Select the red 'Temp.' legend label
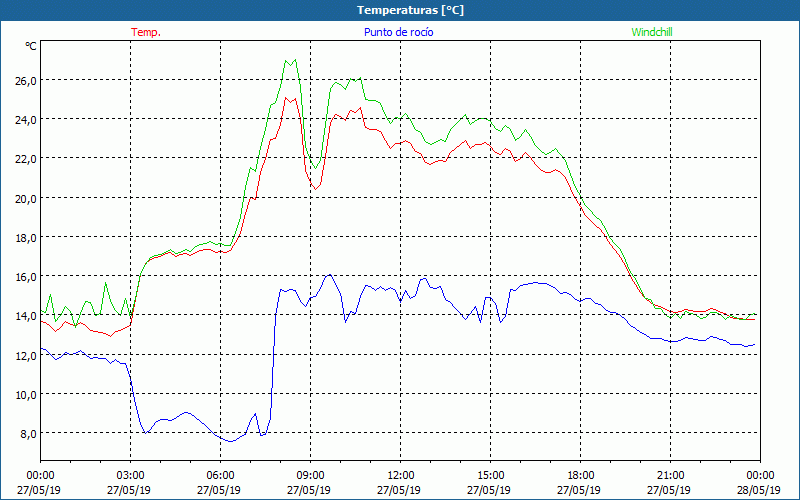The width and height of the screenshot is (800, 500). click(146, 32)
